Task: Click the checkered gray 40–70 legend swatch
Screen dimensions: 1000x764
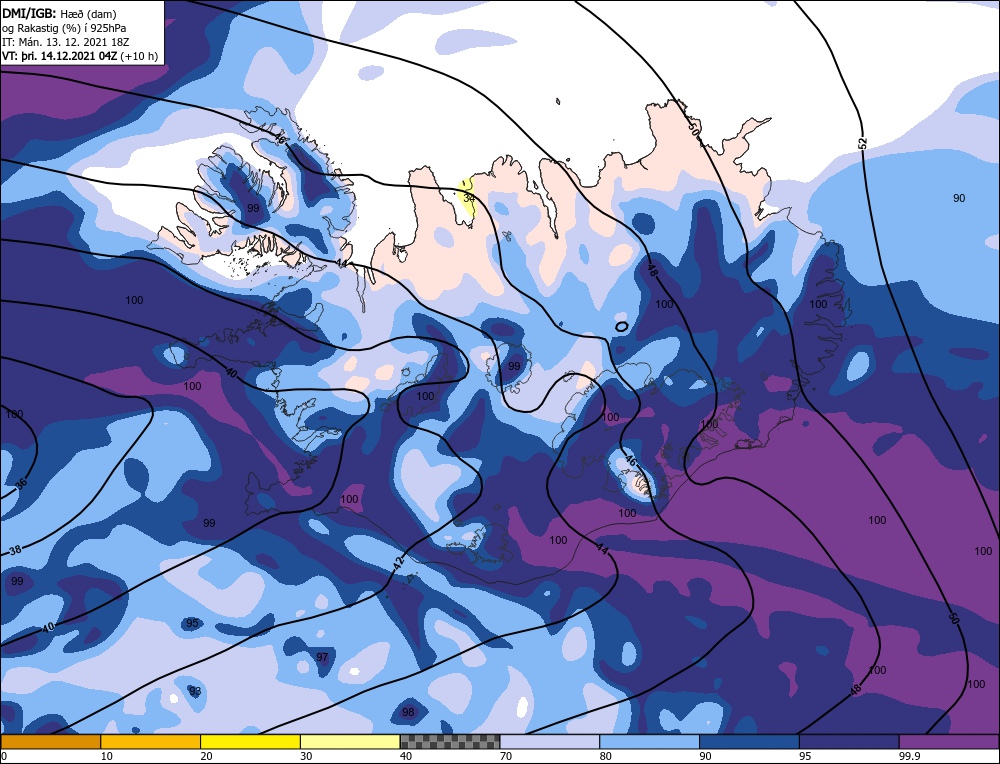Action: pyautogui.click(x=450, y=741)
